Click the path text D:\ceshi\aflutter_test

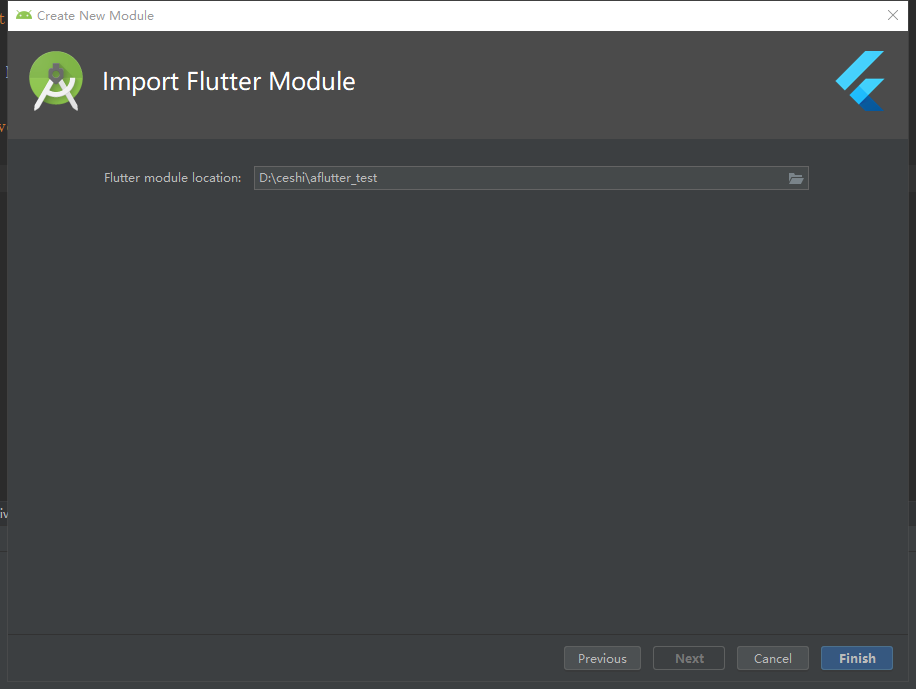coord(316,178)
